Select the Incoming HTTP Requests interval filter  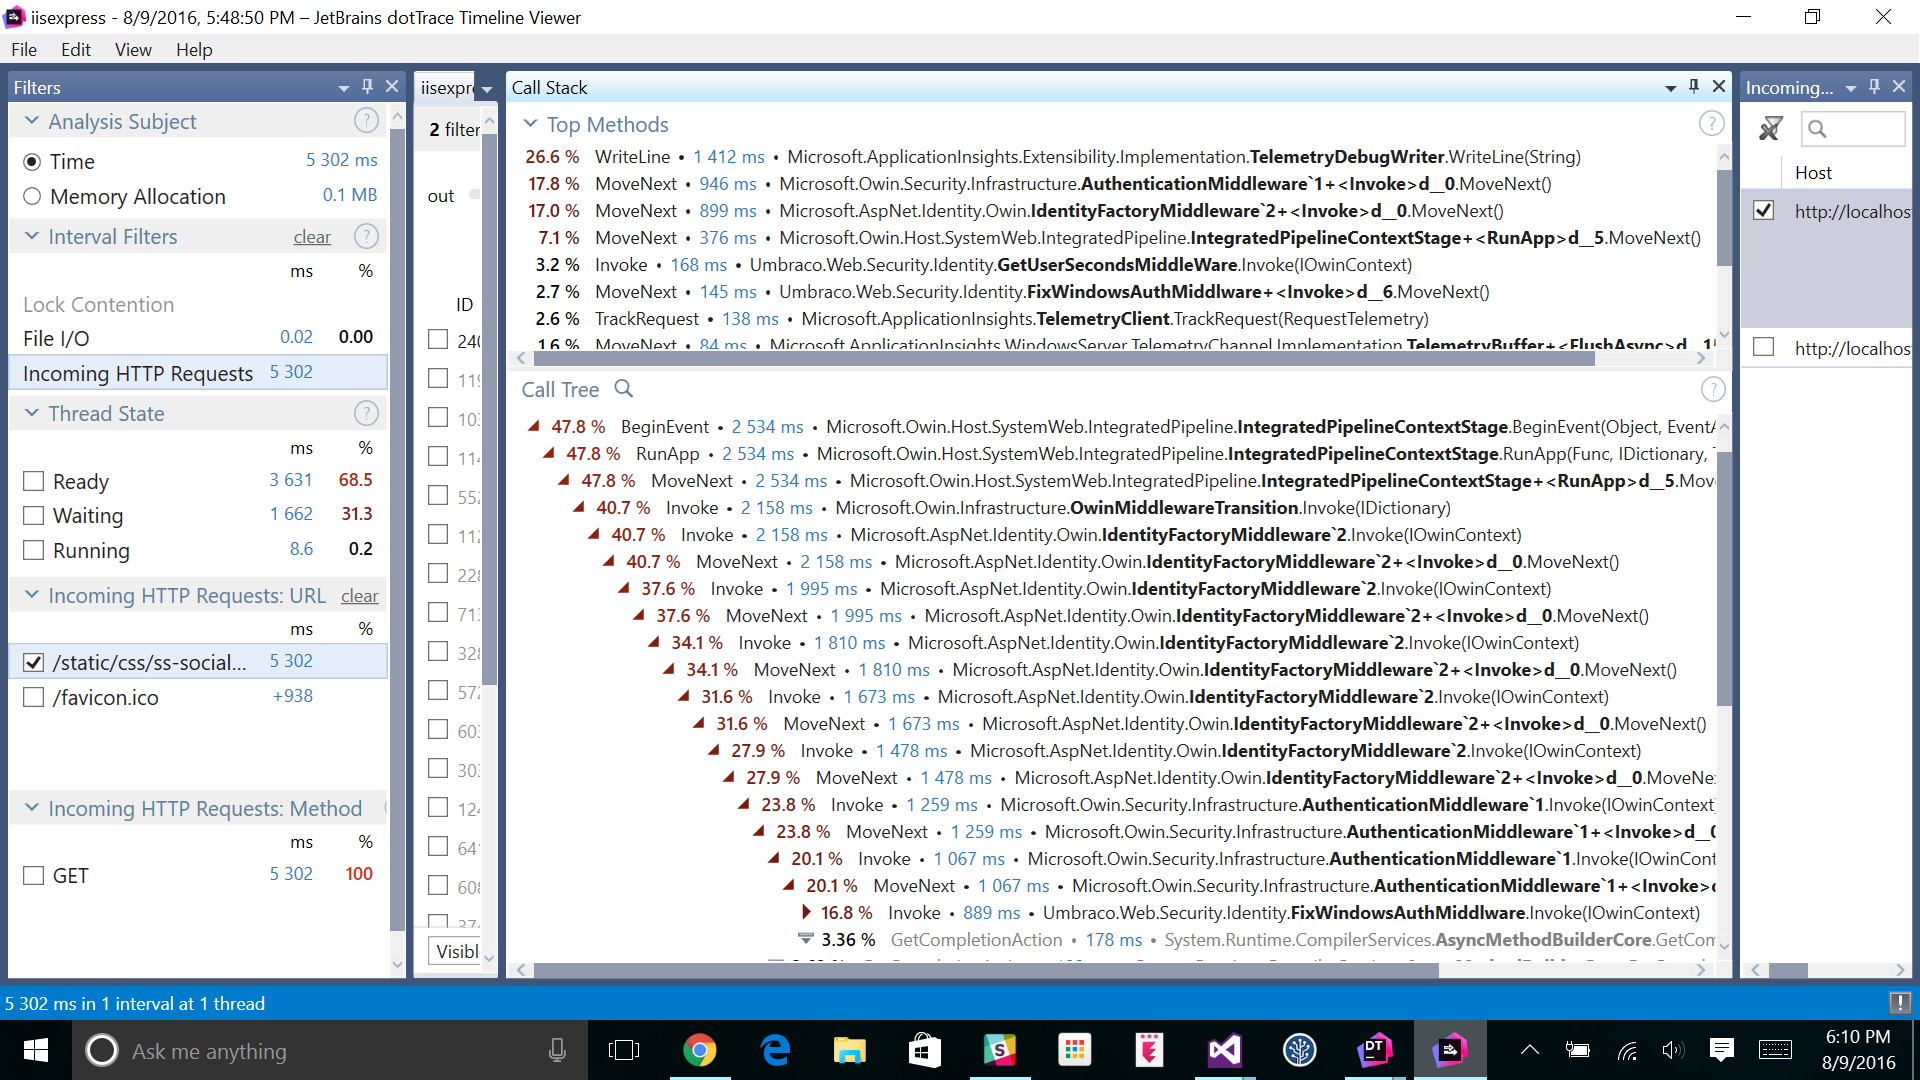[x=198, y=373]
